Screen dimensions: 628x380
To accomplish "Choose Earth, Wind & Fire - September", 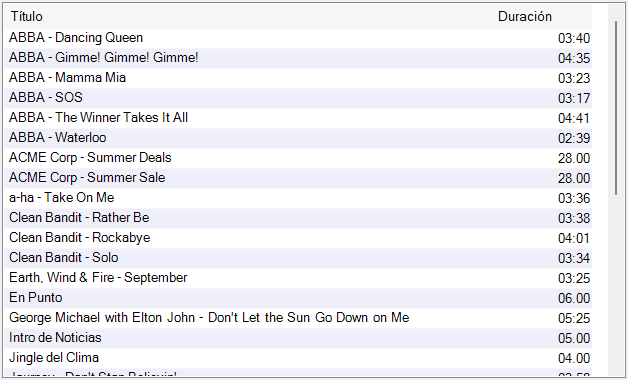I will tap(298, 278).
